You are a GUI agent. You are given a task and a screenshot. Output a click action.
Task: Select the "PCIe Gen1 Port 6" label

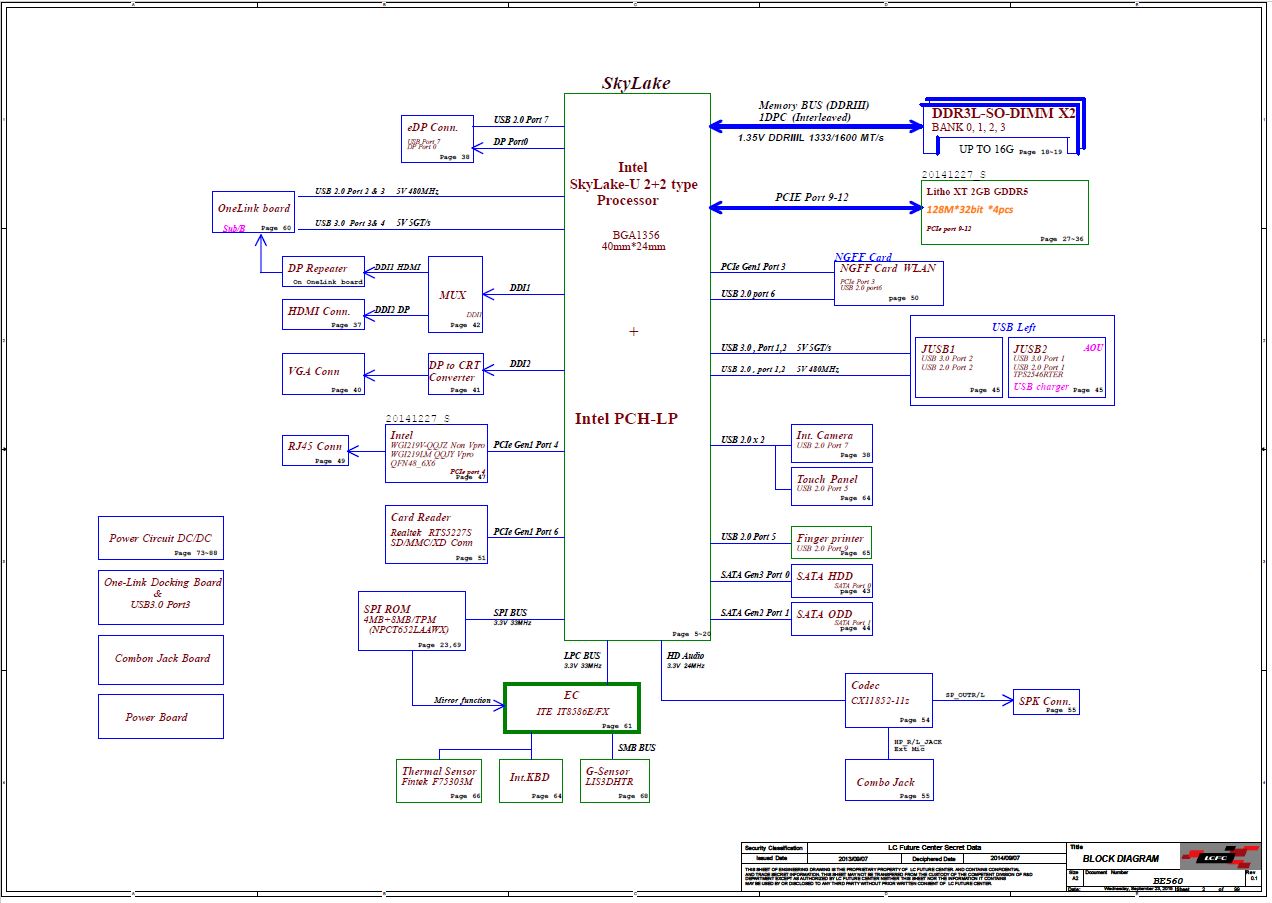pyautogui.click(x=526, y=531)
